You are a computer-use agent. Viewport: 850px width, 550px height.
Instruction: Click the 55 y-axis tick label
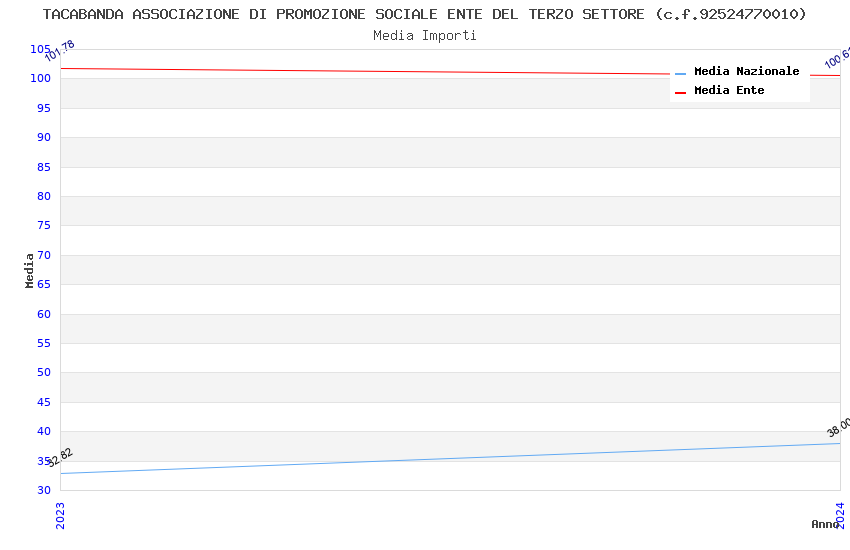[43, 344]
